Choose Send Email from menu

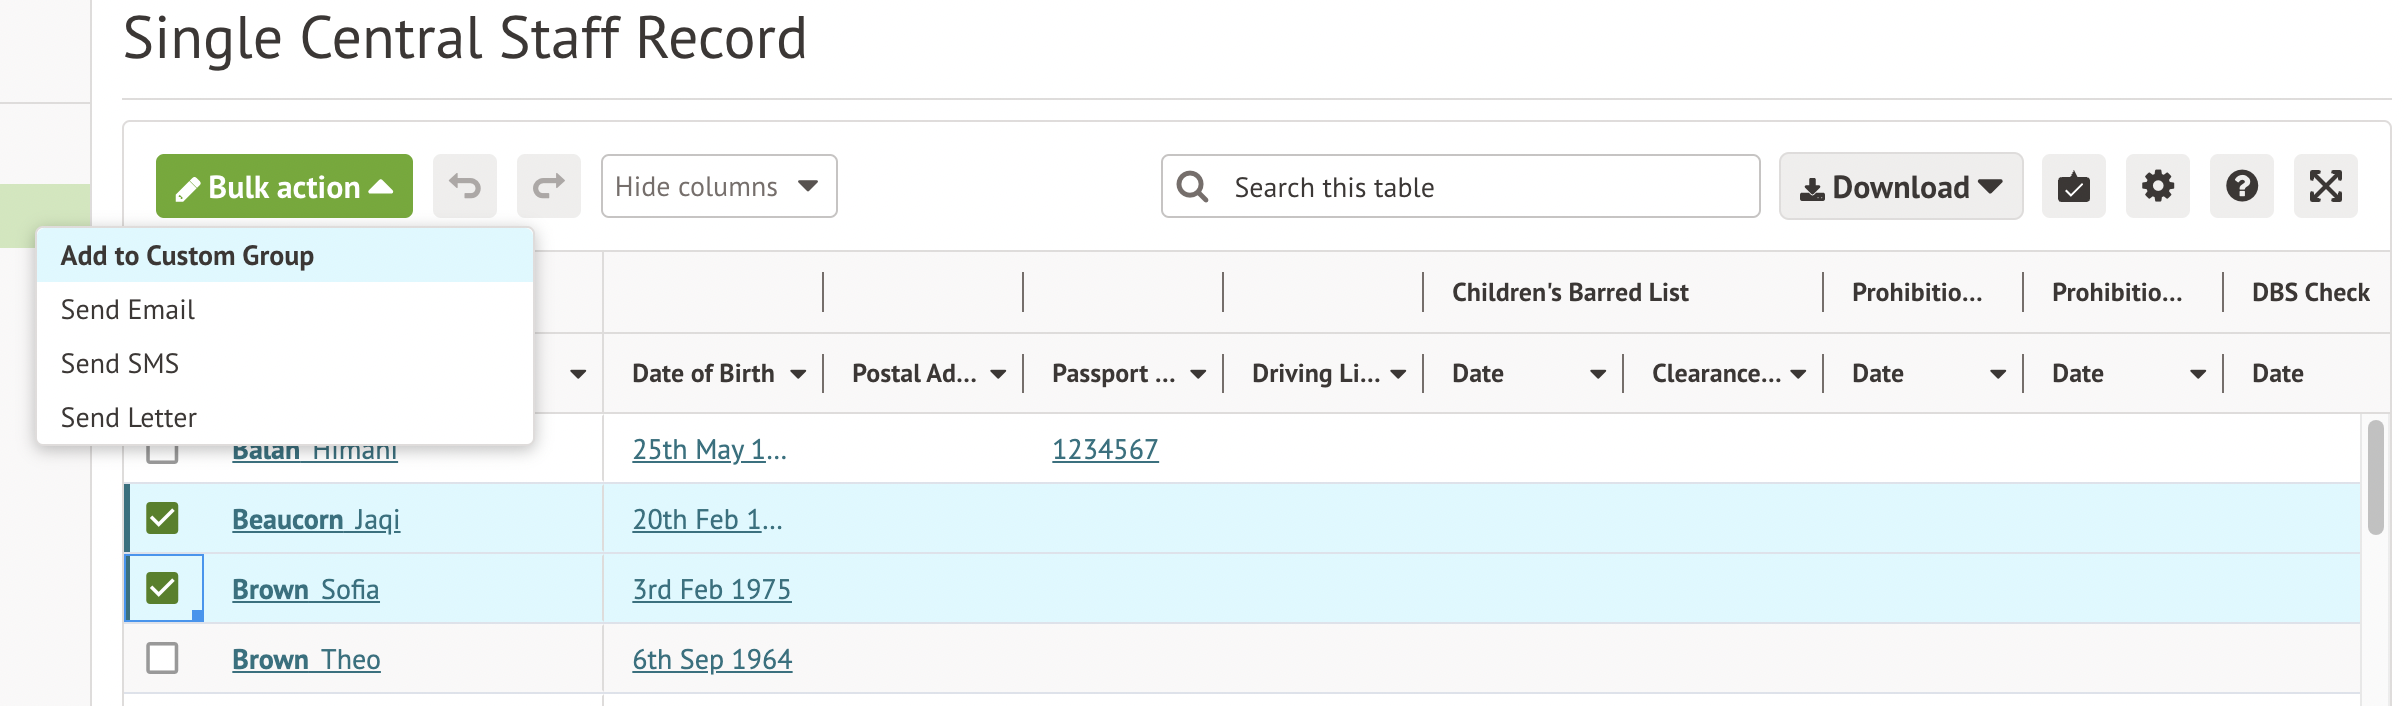pyautogui.click(x=285, y=310)
